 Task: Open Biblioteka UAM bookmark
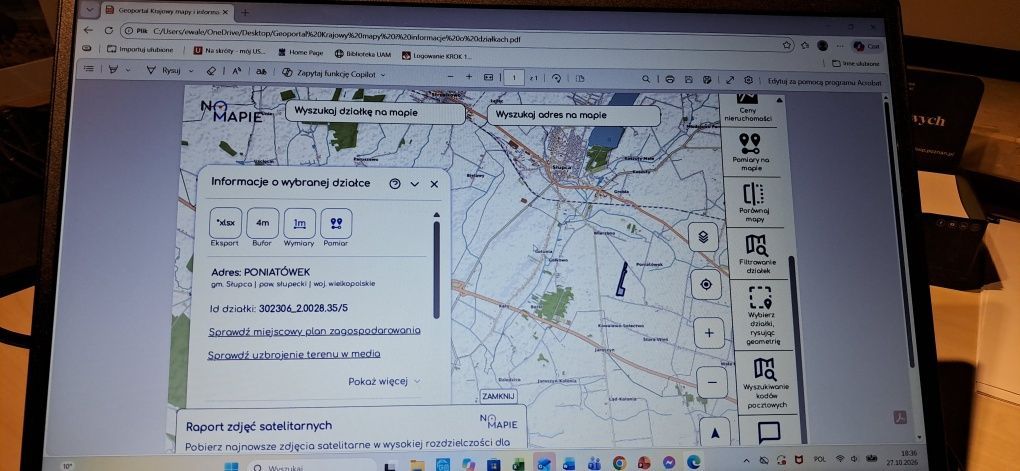(x=362, y=54)
